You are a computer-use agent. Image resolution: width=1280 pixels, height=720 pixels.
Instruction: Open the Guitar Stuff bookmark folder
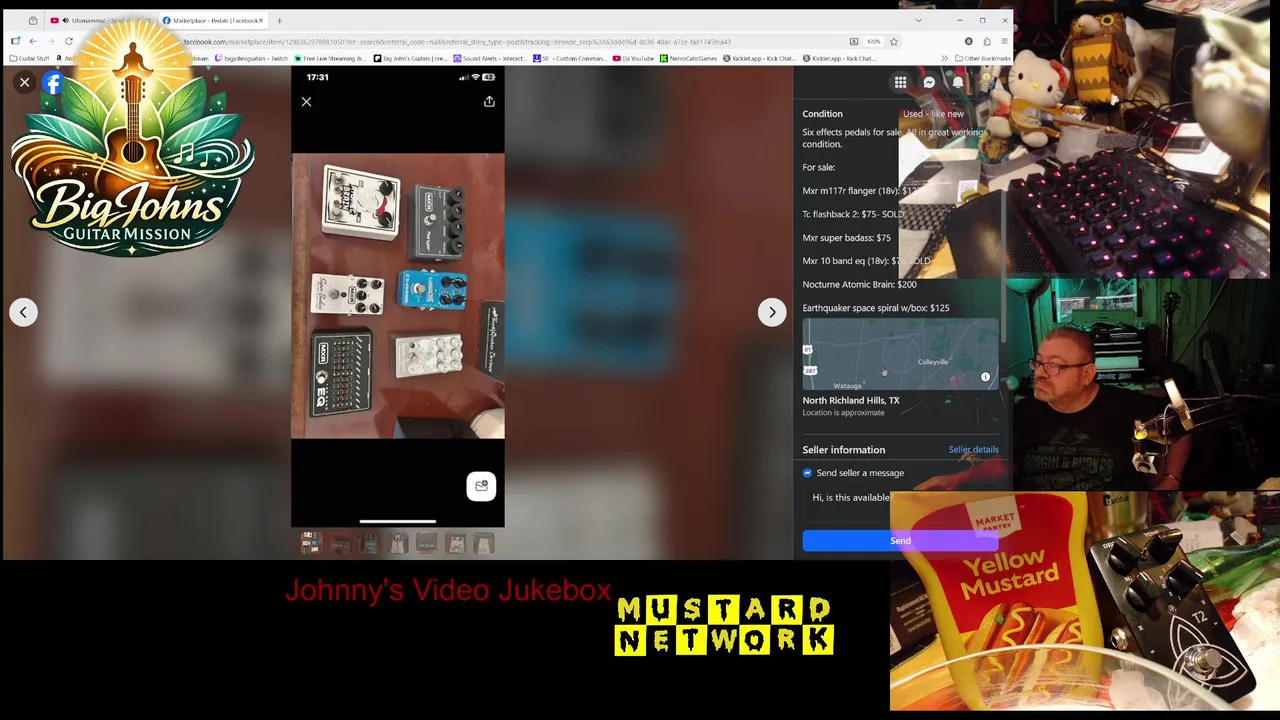(29, 58)
